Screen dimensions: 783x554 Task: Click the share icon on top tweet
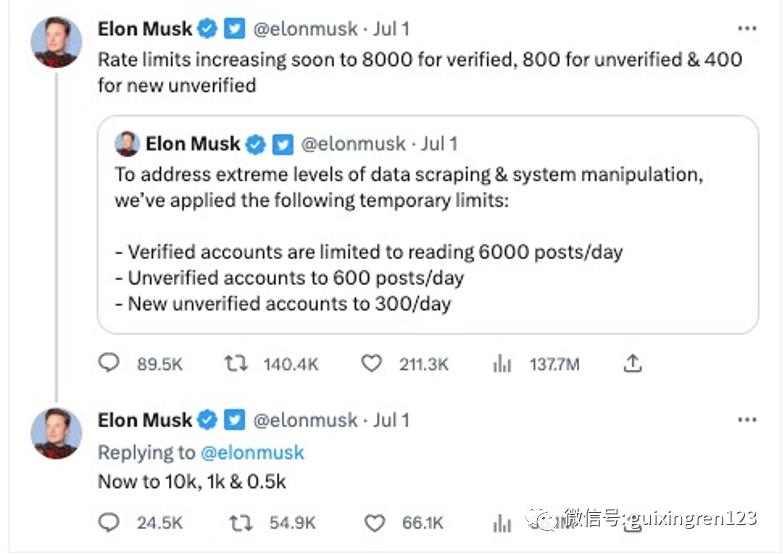point(632,365)
